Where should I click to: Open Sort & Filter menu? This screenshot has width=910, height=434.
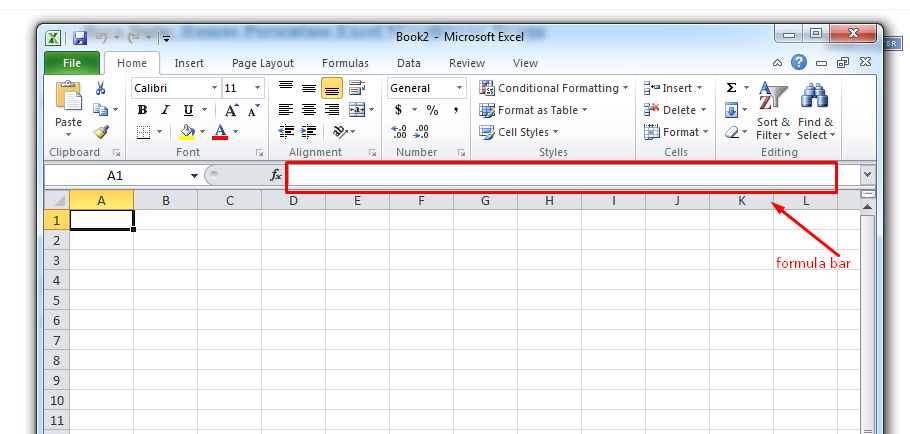point(773,111)
